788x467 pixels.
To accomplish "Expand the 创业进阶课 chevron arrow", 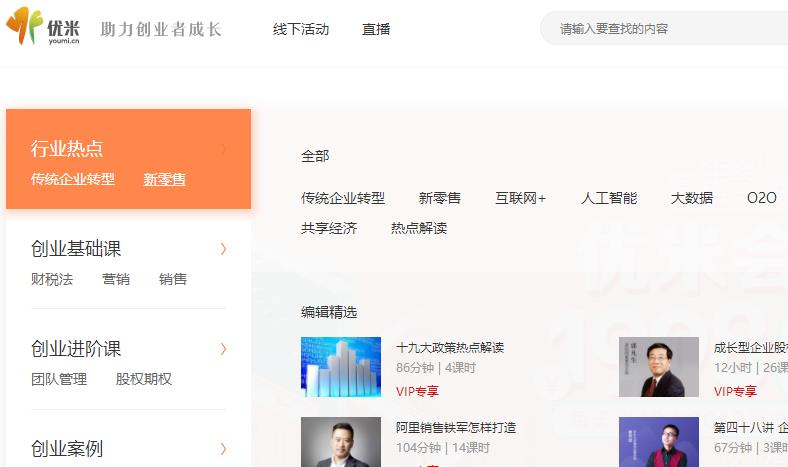I will pyautogui.click(x=224, y=349).
